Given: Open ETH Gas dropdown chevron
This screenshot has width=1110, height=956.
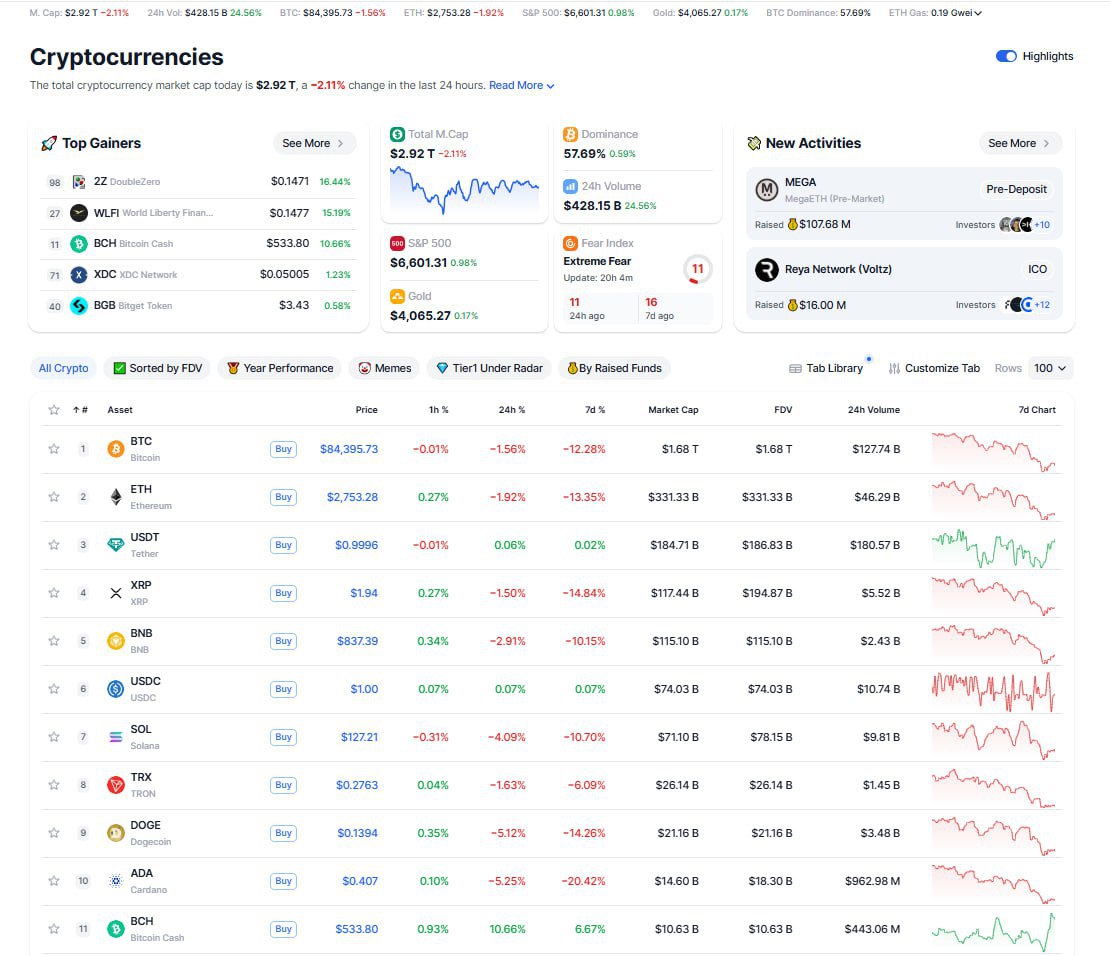Looking at the screenshot, I should (978, 13).
